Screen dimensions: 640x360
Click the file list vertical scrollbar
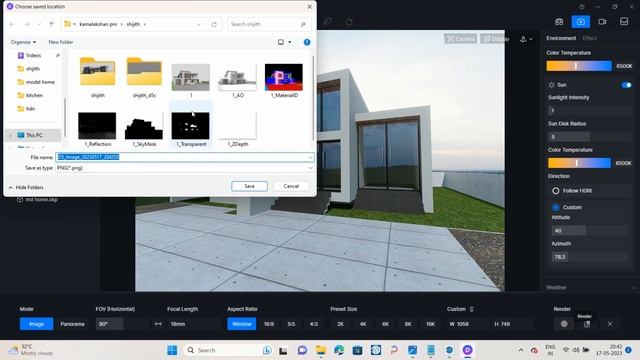click(313, 98)
